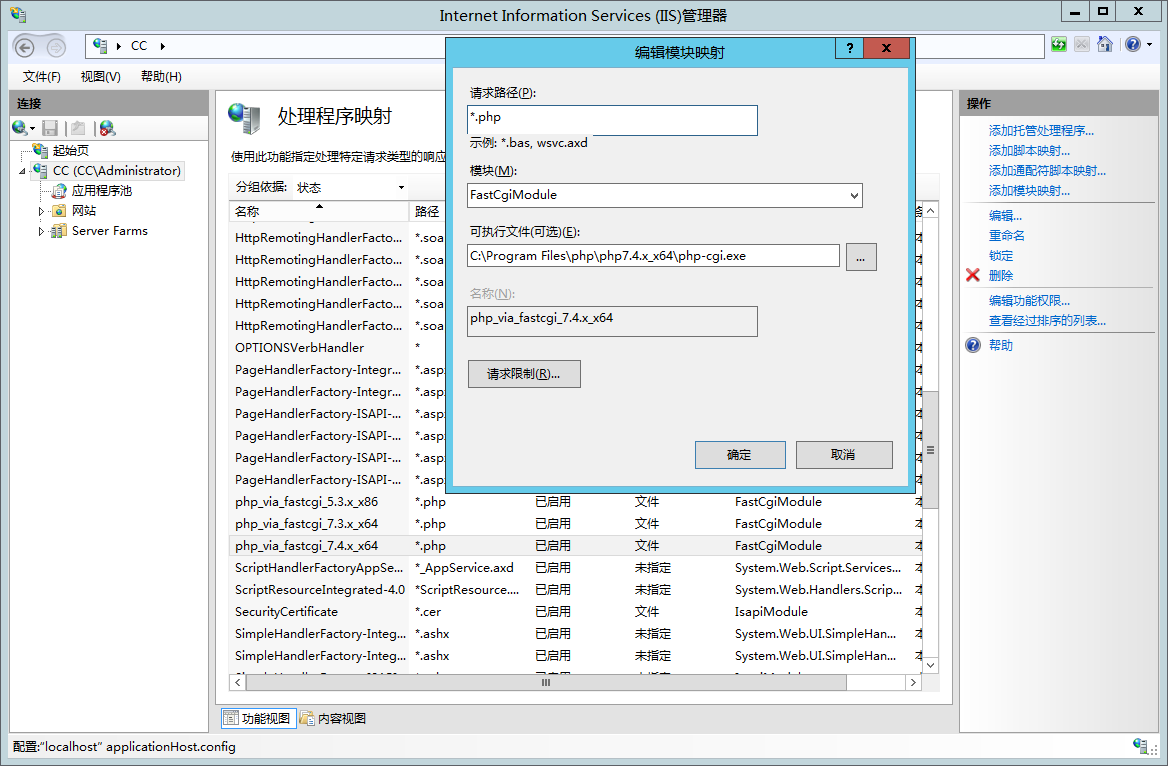Select the SecurityCertificate handler row
This screenshot has height=766, width=1168.
coord(575,612)
